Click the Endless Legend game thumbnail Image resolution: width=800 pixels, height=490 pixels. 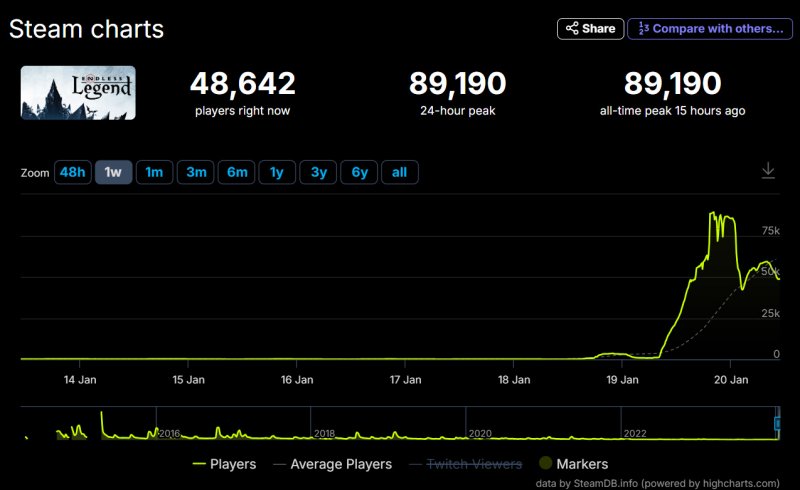78,93
